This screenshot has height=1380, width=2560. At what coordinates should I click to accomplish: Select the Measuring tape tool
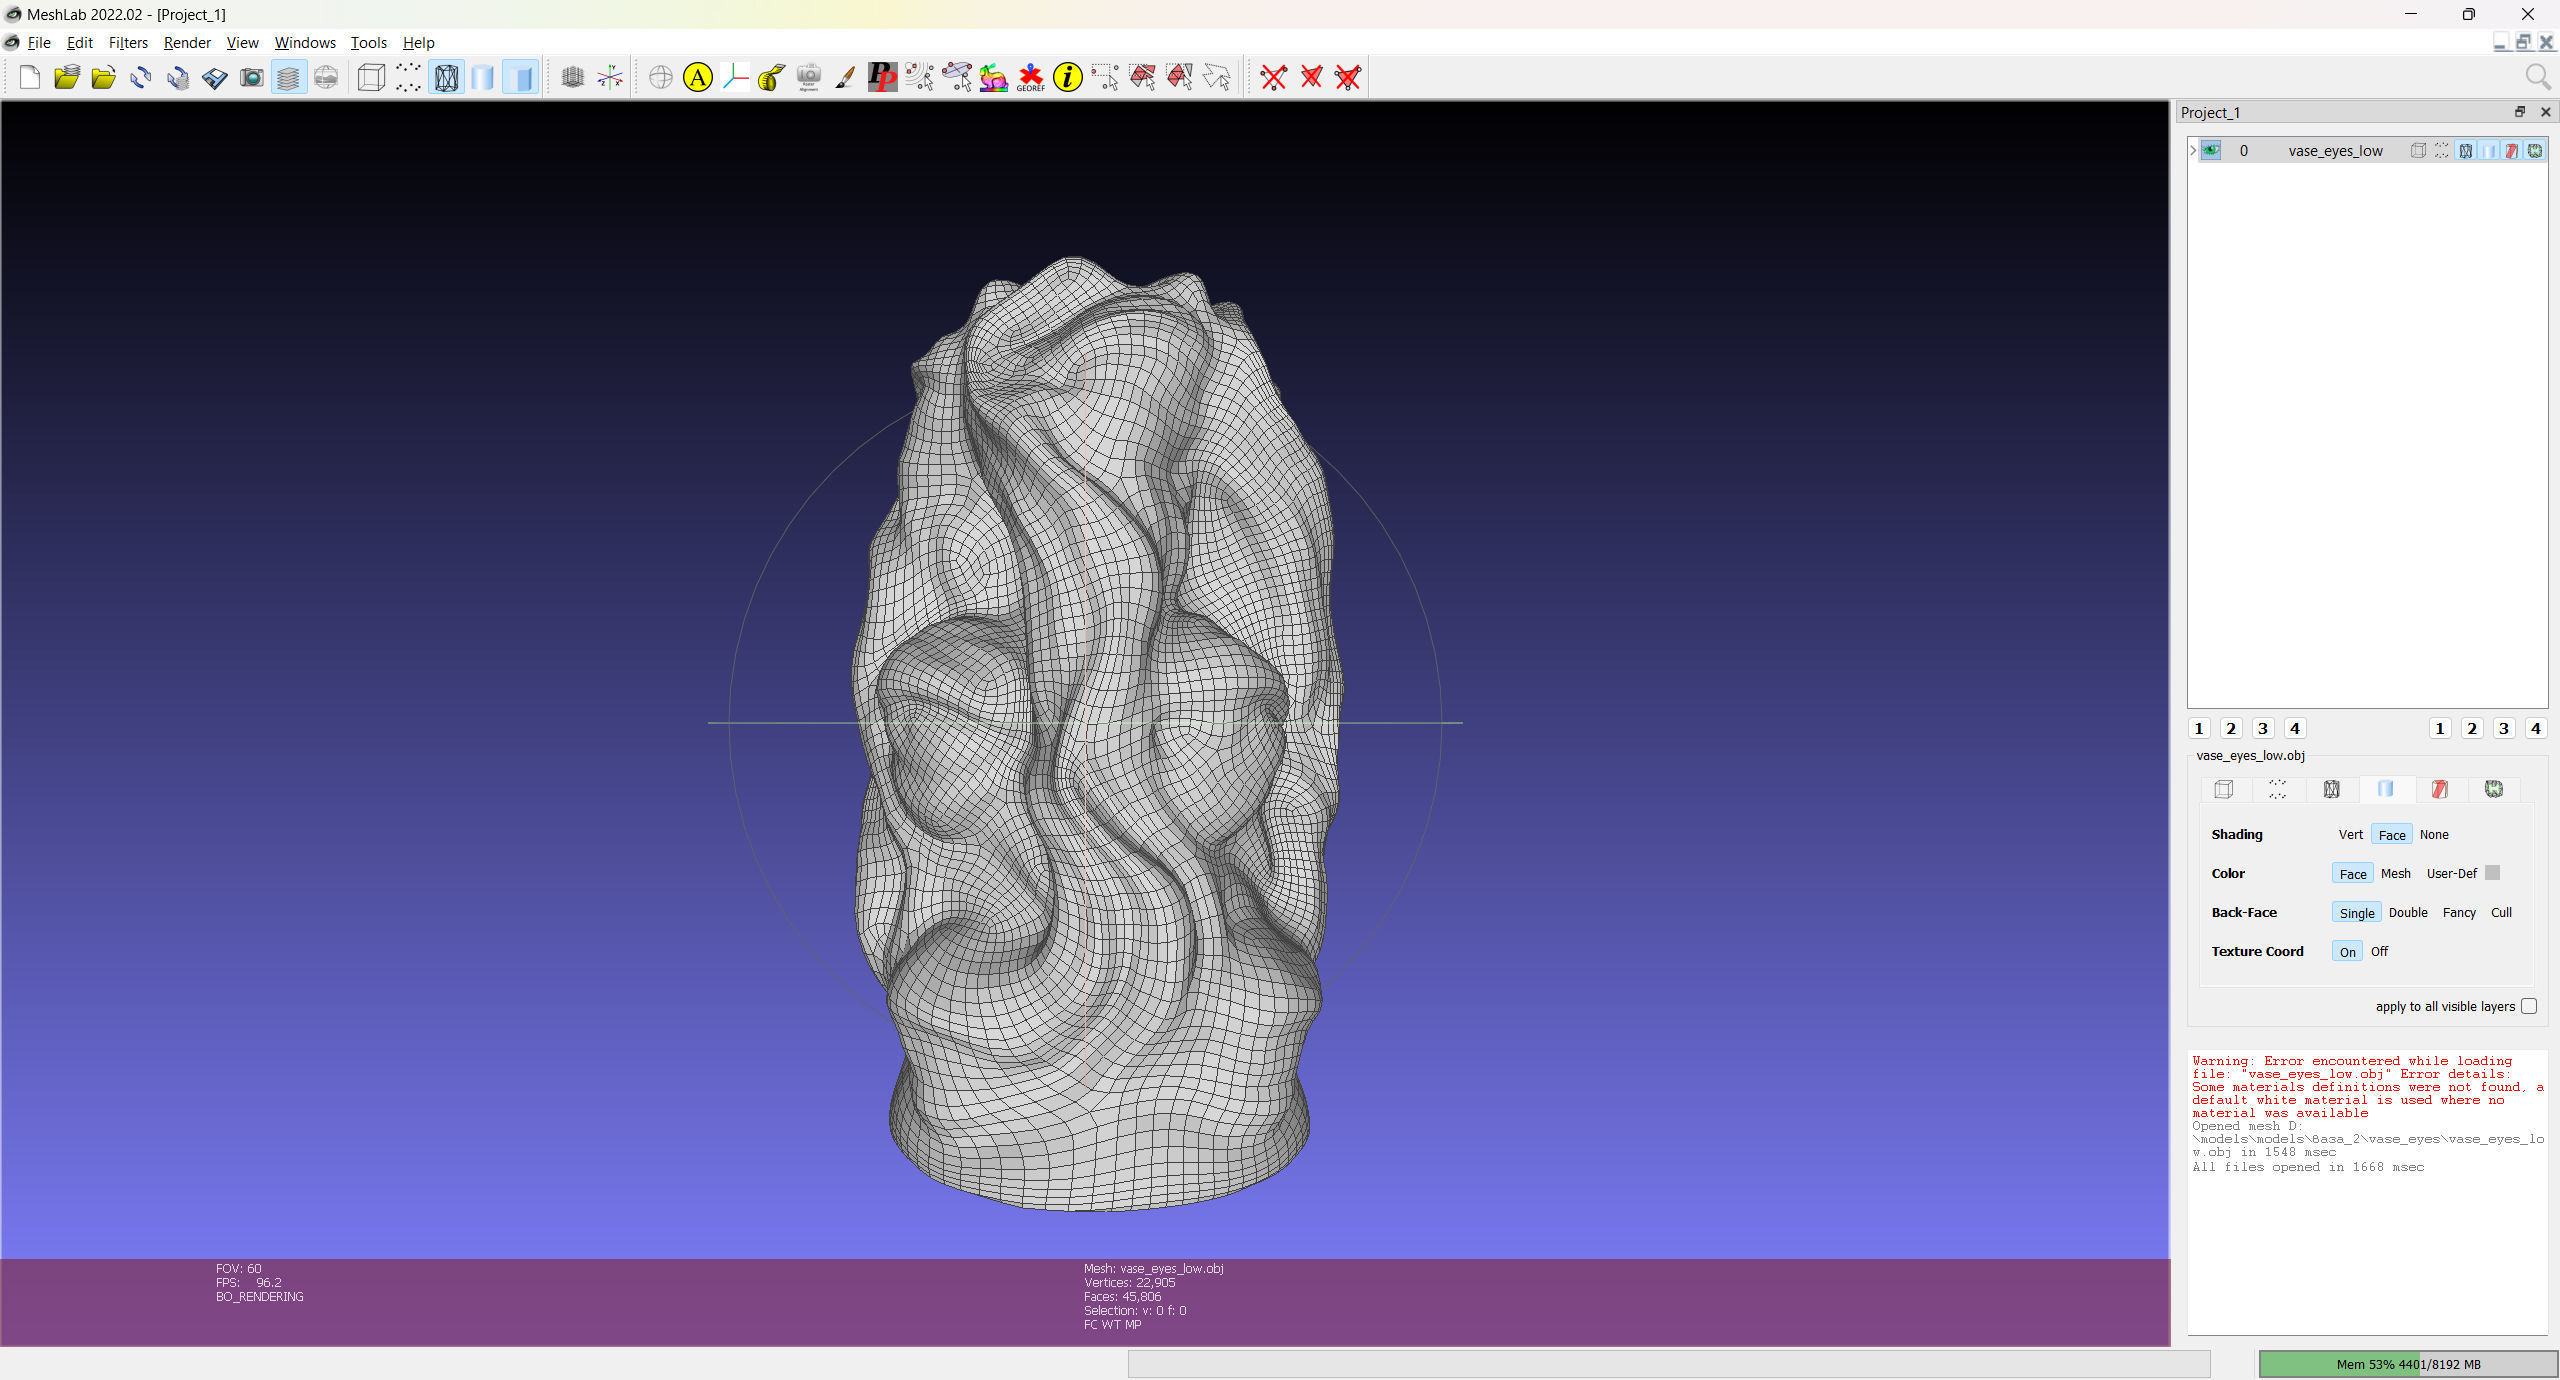click(771, 77)
